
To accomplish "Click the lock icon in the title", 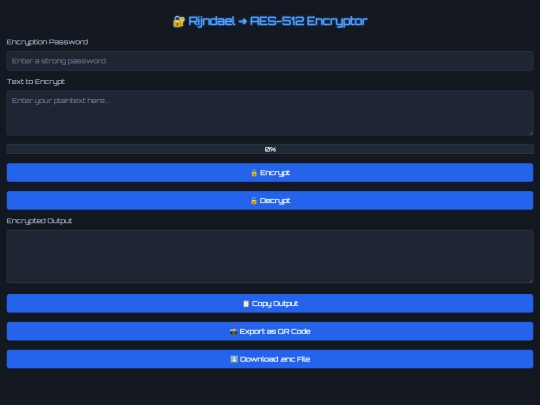I will pos(179,21).
